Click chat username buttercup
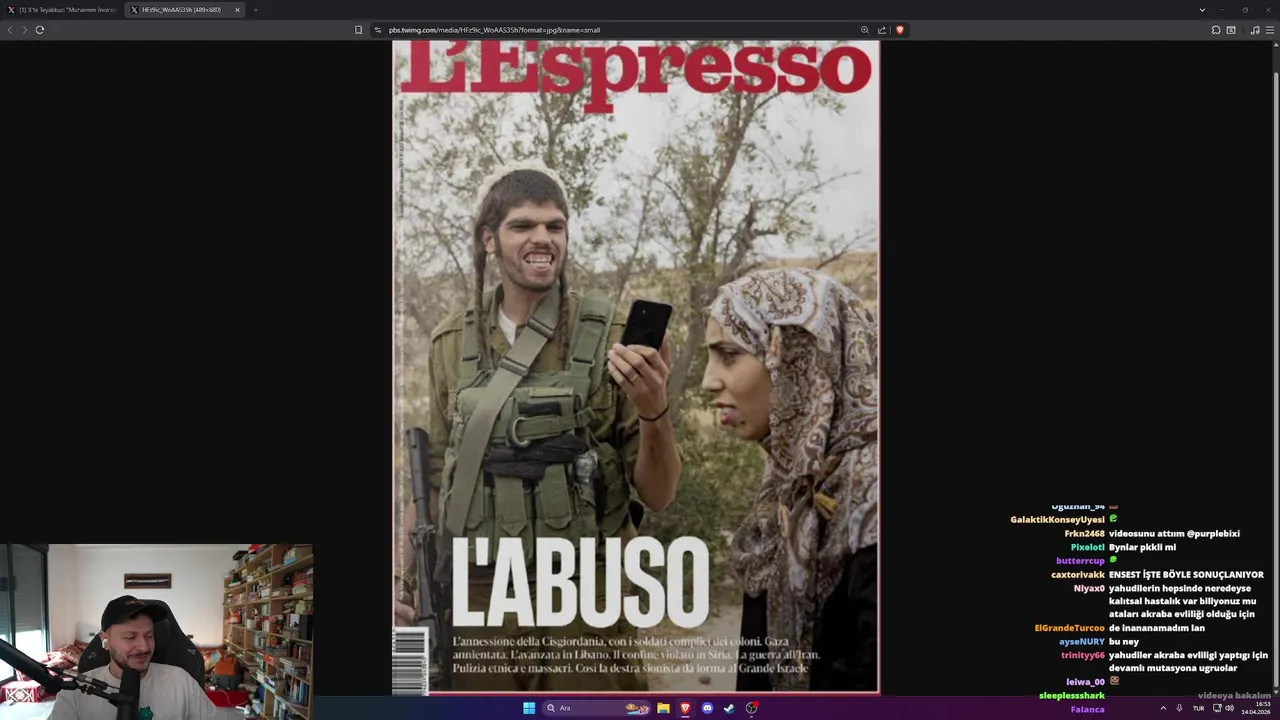The width and height of the screenshot is (1280, 720). click(1080, 561)
